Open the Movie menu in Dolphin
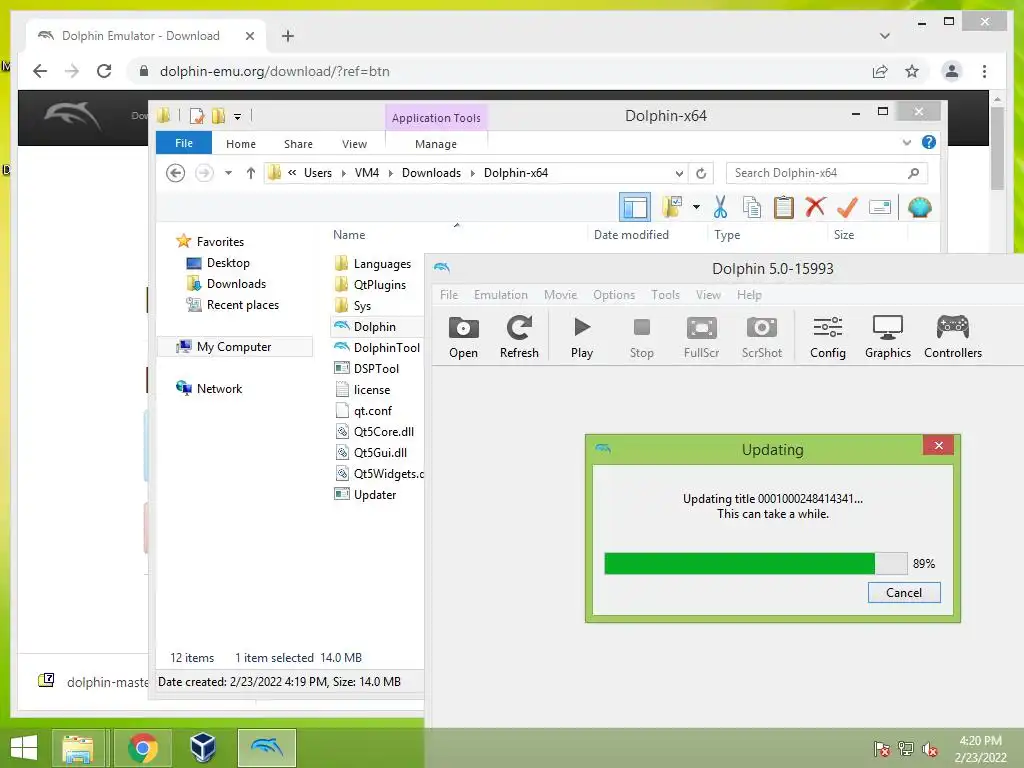The width and height of the screenshot is (1024, 768). coord(560,295)
